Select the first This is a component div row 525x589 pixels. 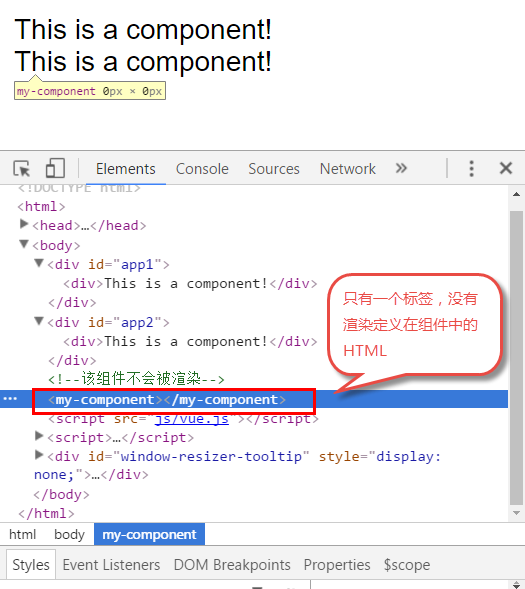(190, 284)
